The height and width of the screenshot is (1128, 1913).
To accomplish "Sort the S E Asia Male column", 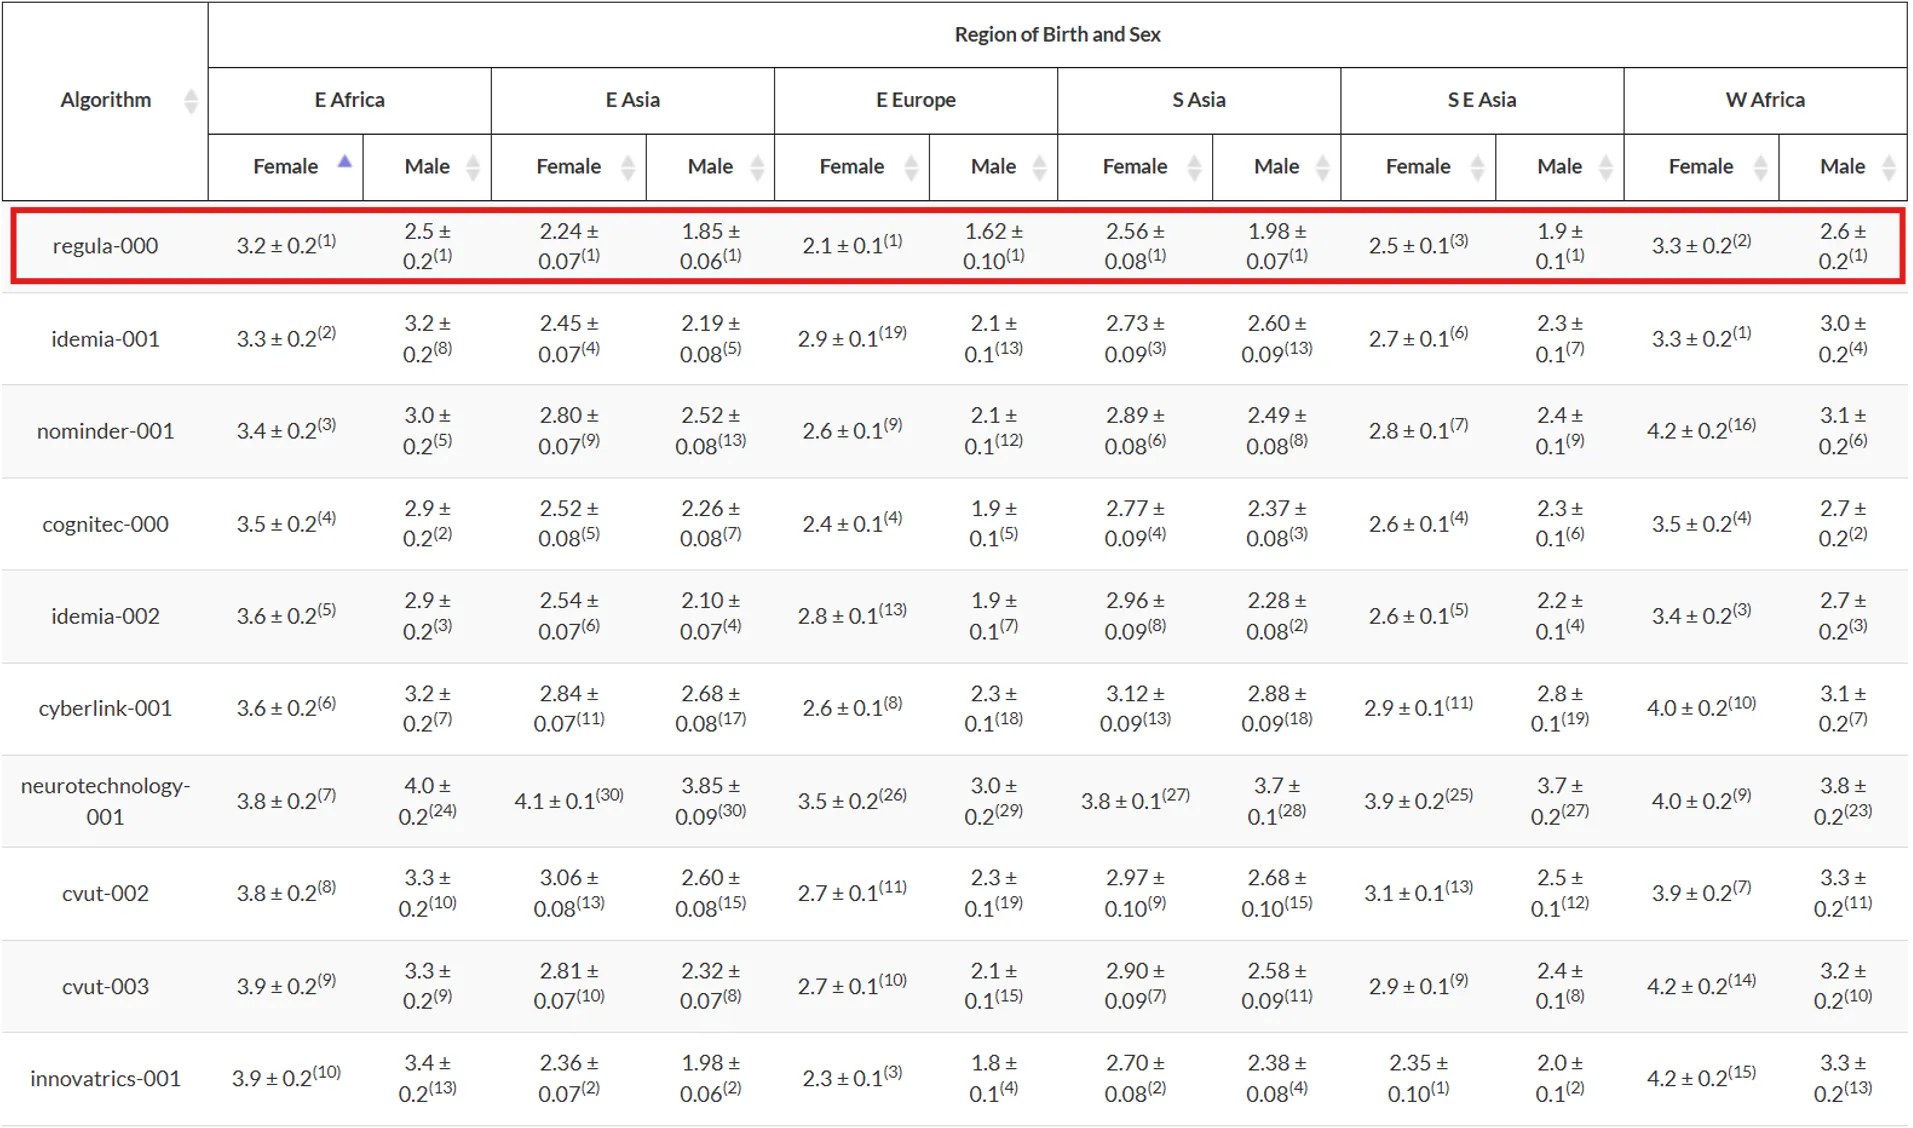I will pos(1606,167).
